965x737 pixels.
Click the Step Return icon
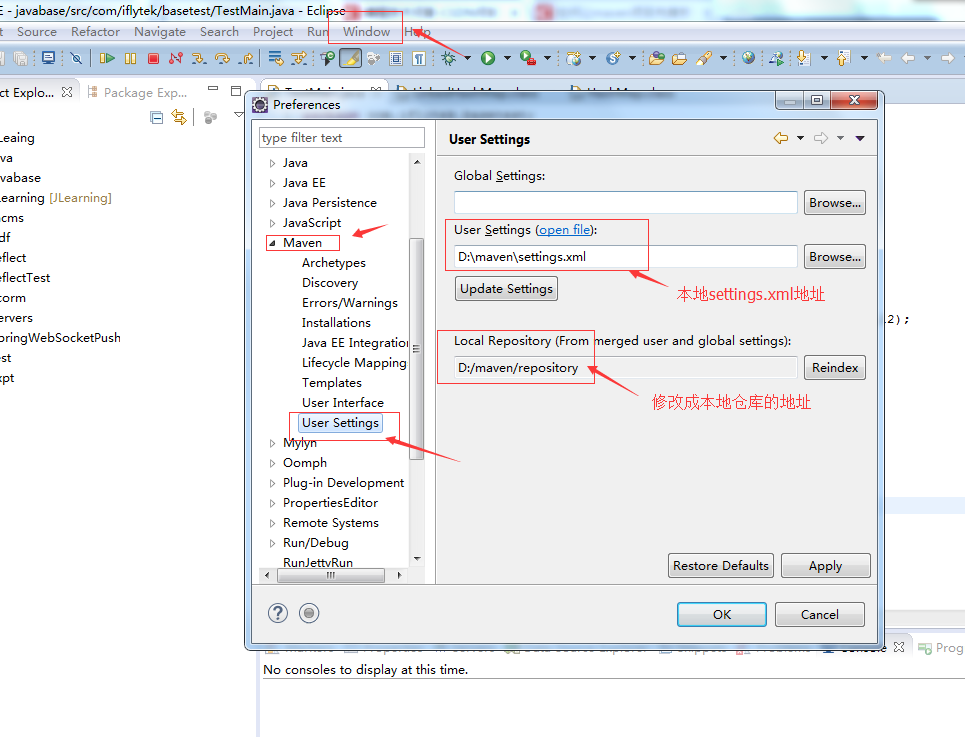point(246,58)
